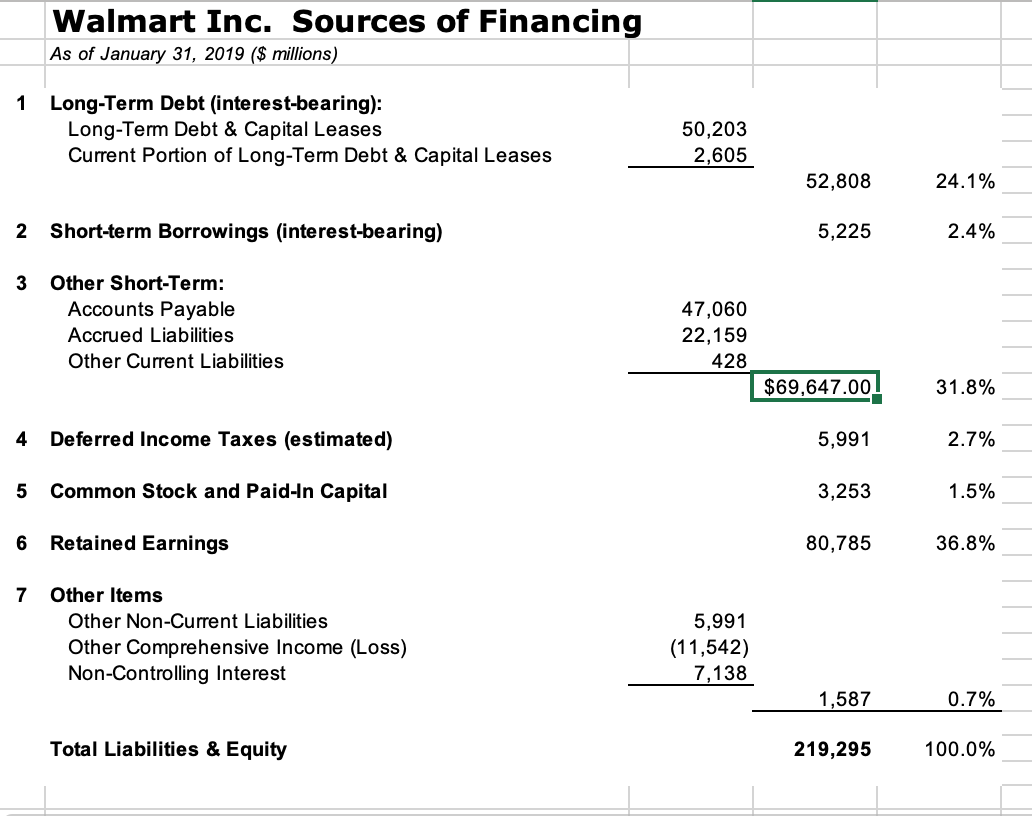Viewport: 1032px width, 816px height.
Task: Select the 1.5% percentage cell
Action: [x=971, y=492]
